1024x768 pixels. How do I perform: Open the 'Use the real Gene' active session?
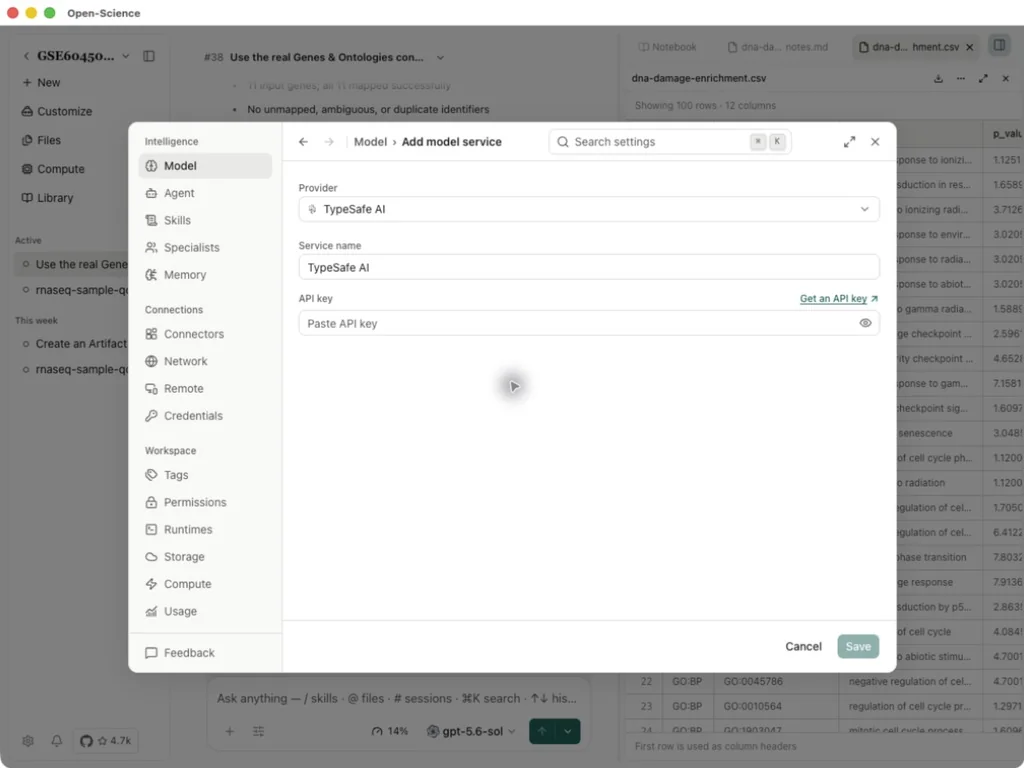(x=72, y=264)
